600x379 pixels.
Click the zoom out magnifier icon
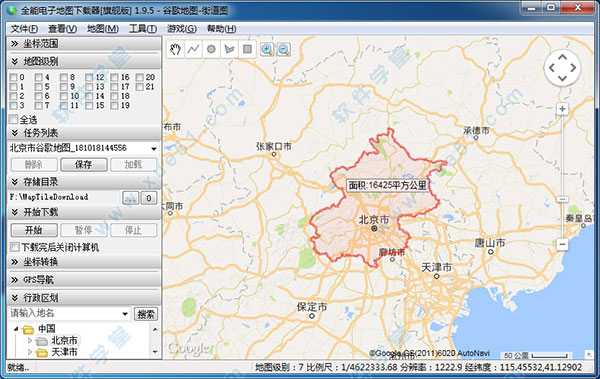284,49
